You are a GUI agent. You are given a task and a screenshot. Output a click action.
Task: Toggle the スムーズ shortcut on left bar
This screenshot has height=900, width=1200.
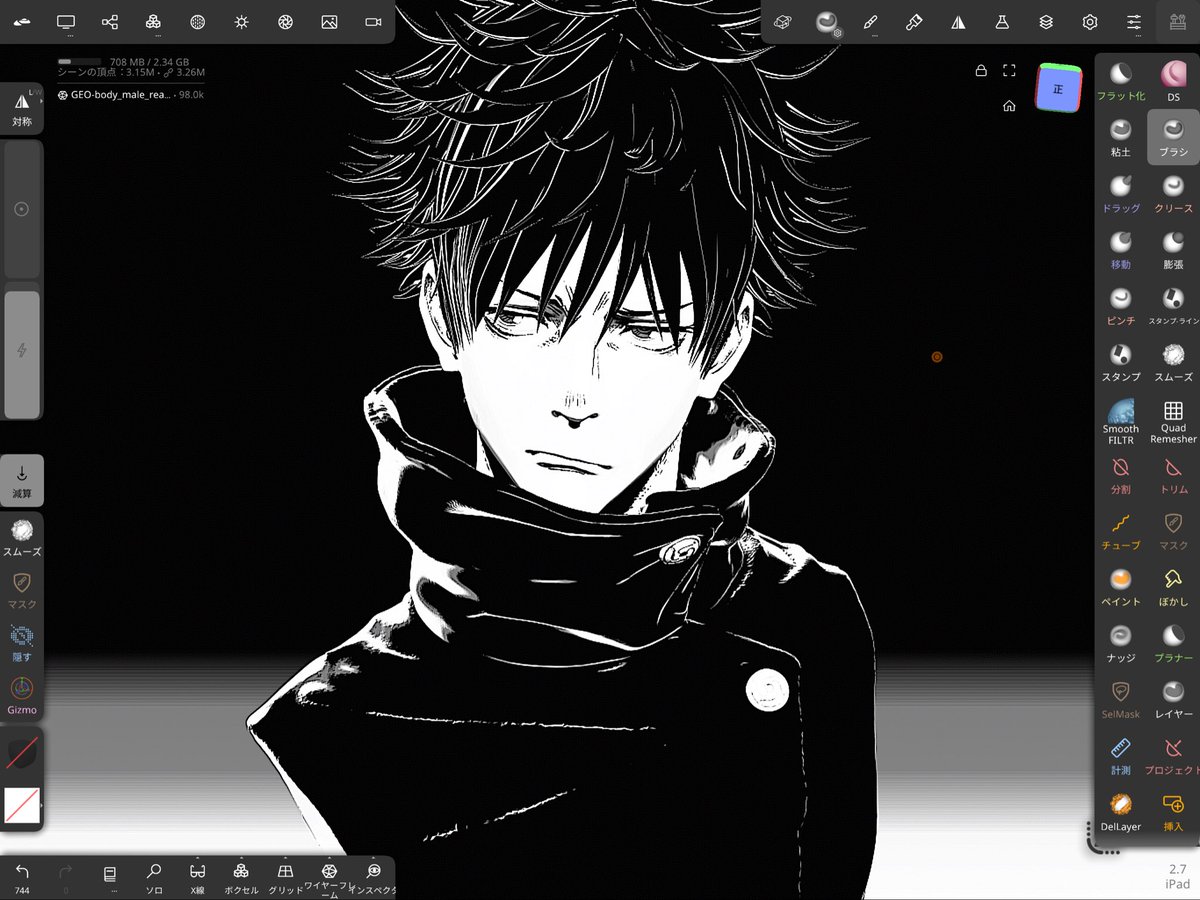coord(22,538)
